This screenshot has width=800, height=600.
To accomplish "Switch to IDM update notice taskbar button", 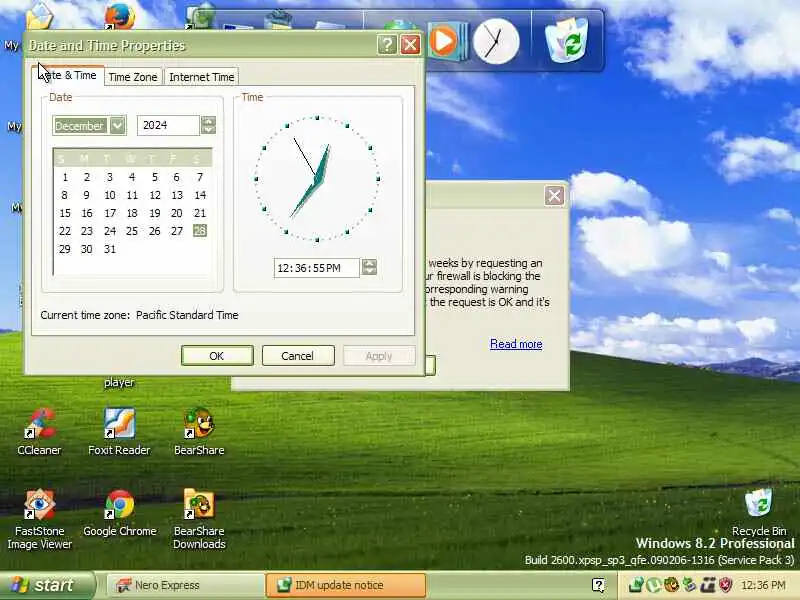I will [346, 585].
